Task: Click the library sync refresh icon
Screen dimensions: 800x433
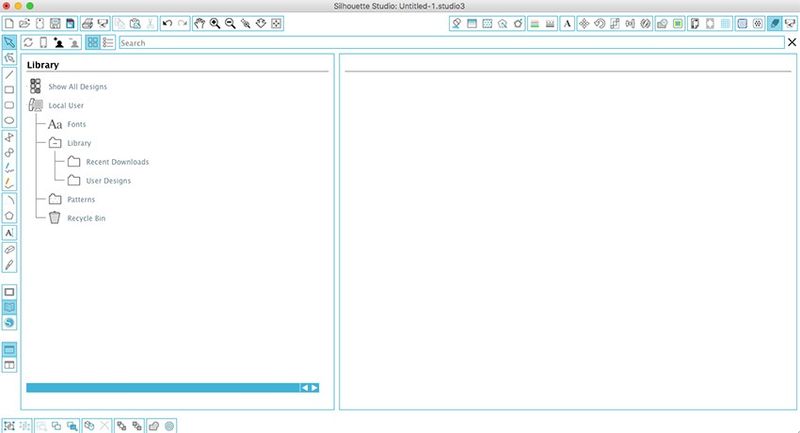Action: tap(28, 43)
